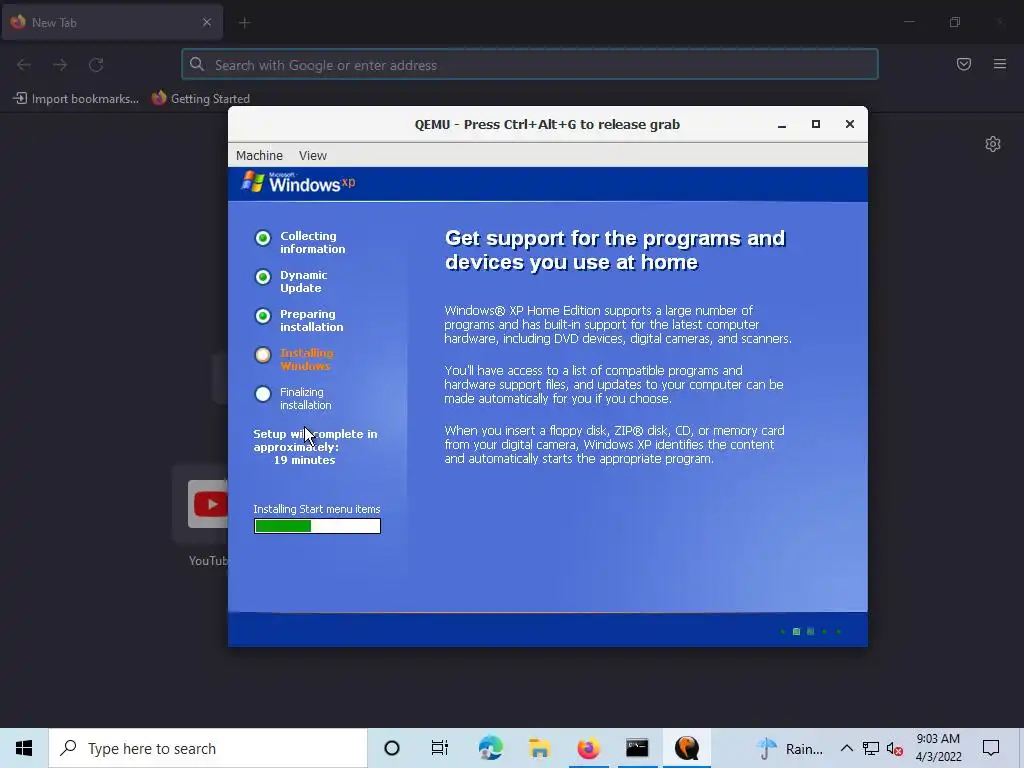This screenshot has width=1024, height=768.
Task: Close the QEMU window
Action: tap(850, 124)
